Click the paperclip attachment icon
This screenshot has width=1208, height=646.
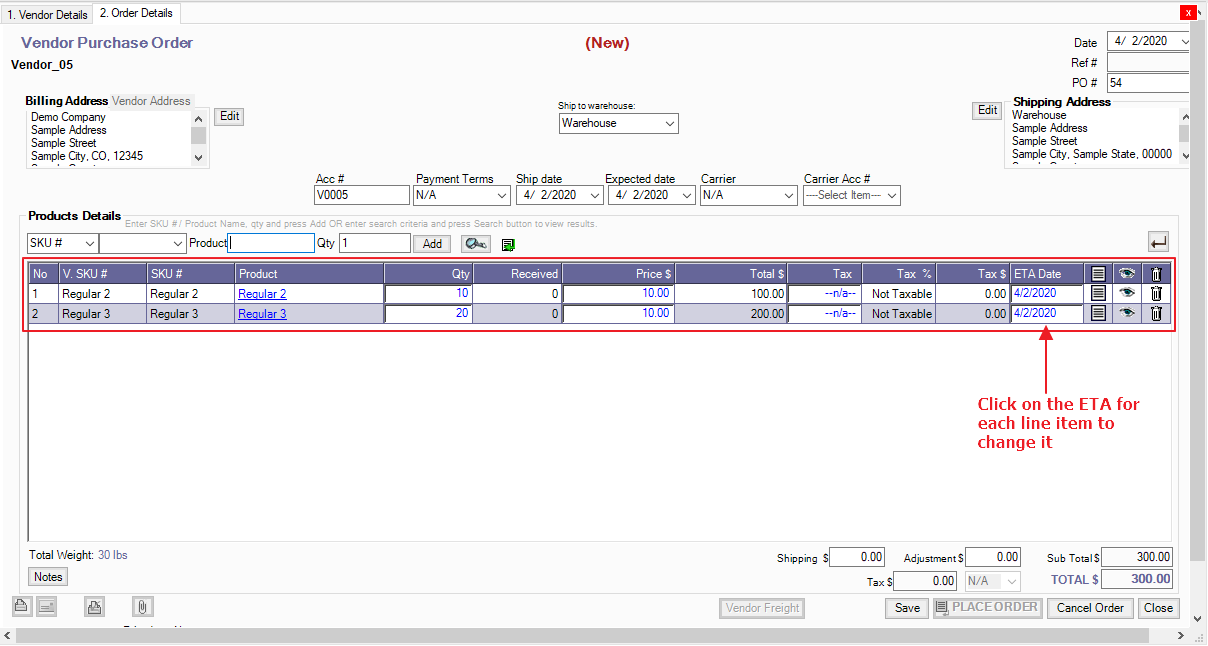pos(142,606)
